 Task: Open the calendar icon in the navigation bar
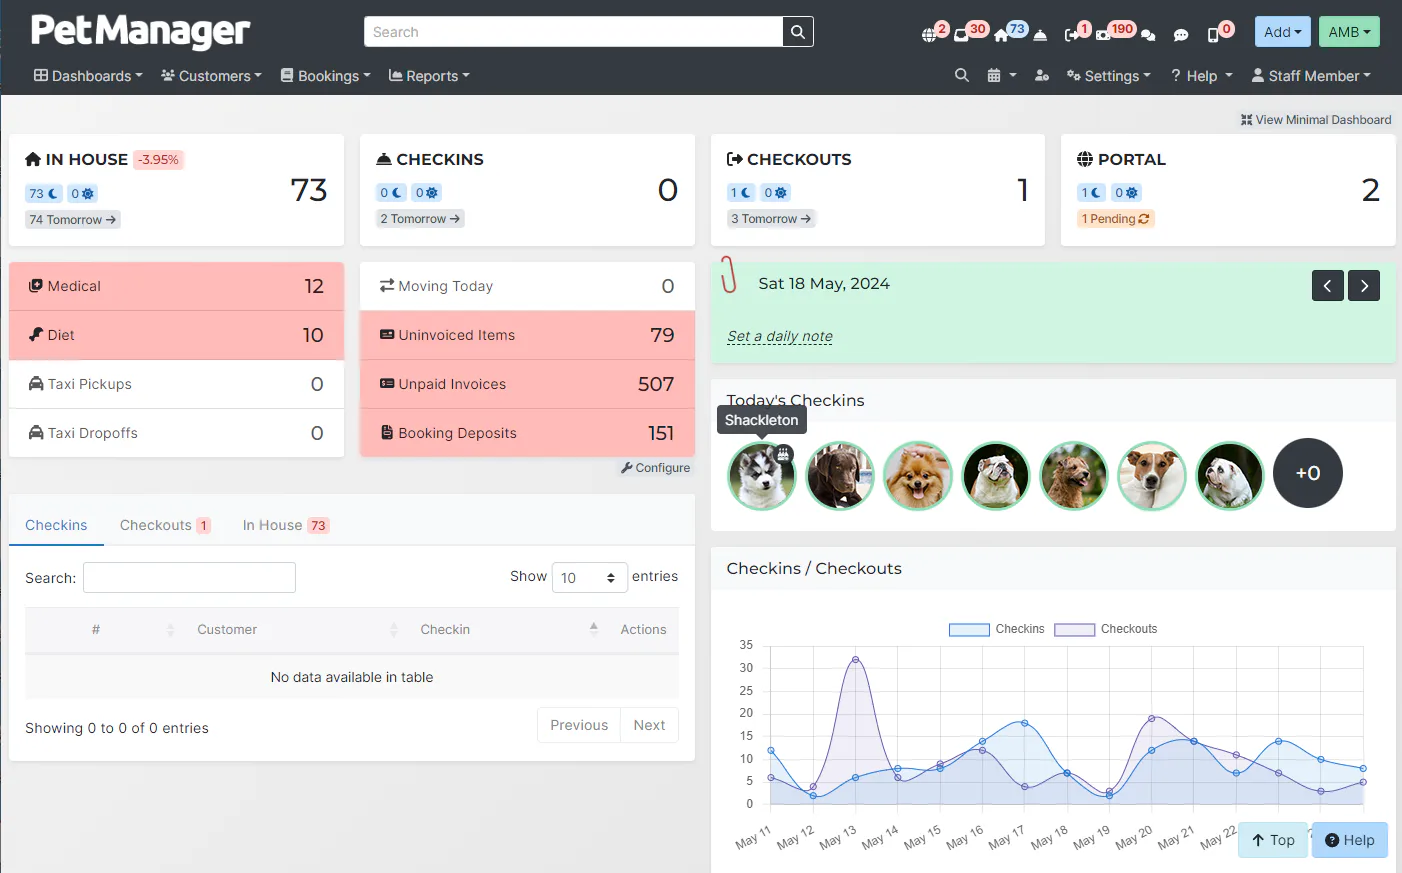tap(997, 75)
